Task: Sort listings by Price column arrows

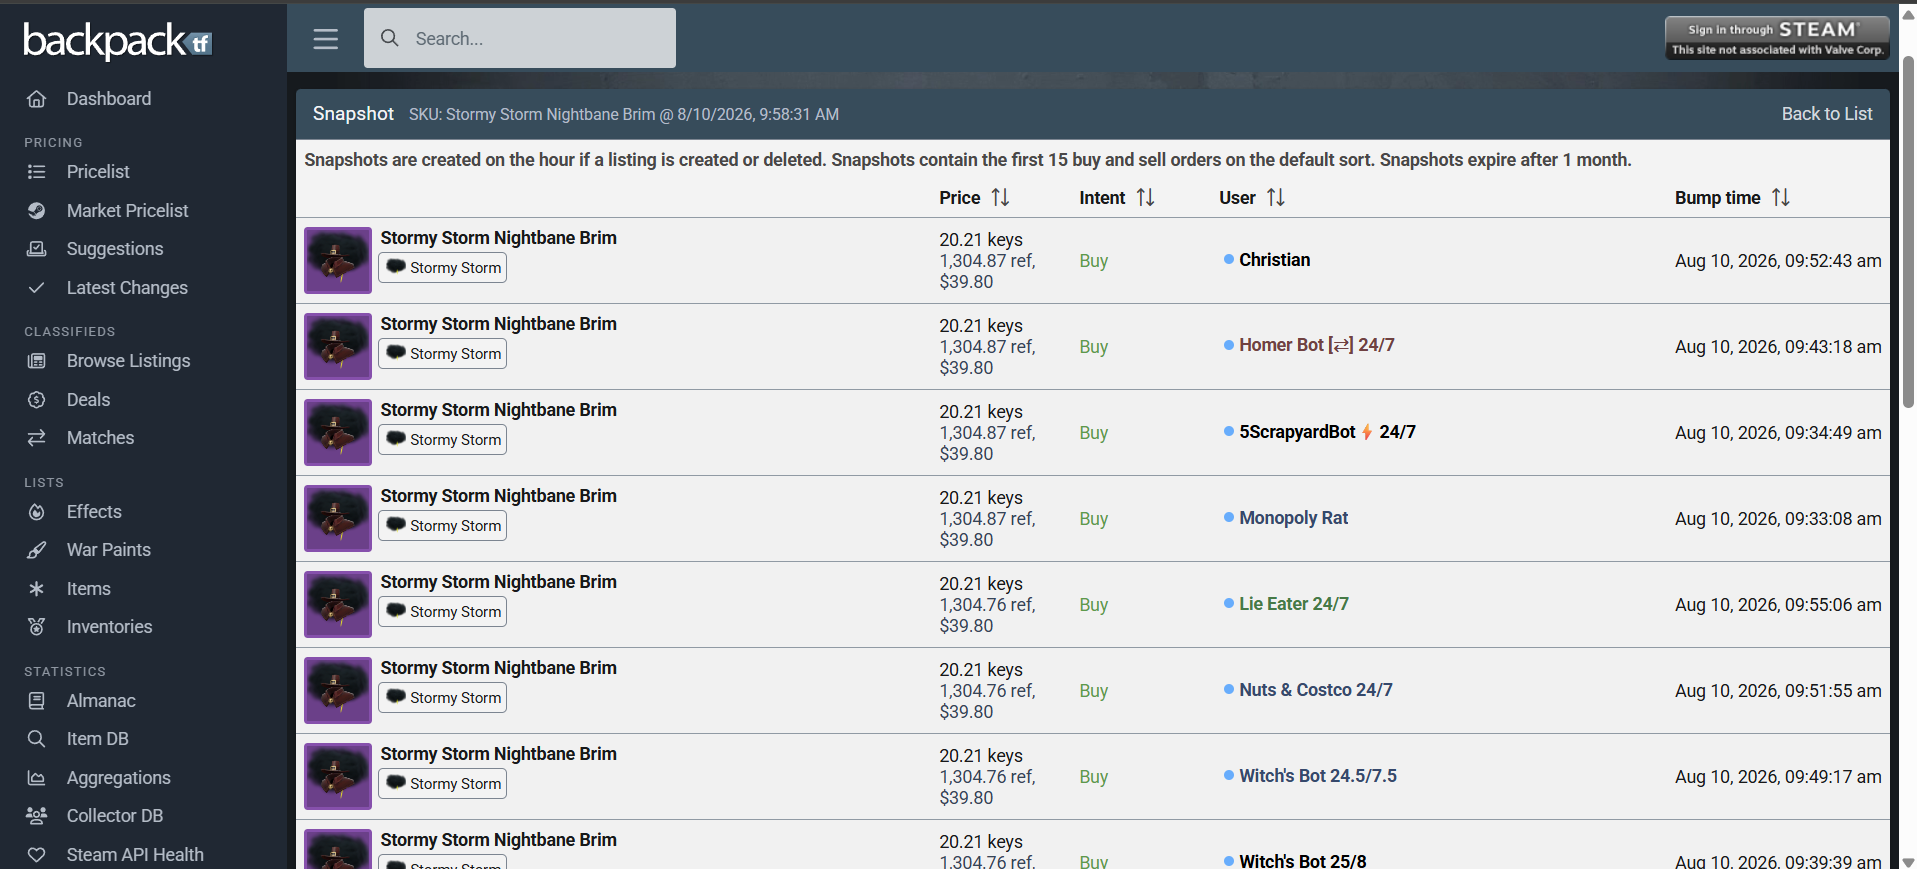Action: [1000, 198]
